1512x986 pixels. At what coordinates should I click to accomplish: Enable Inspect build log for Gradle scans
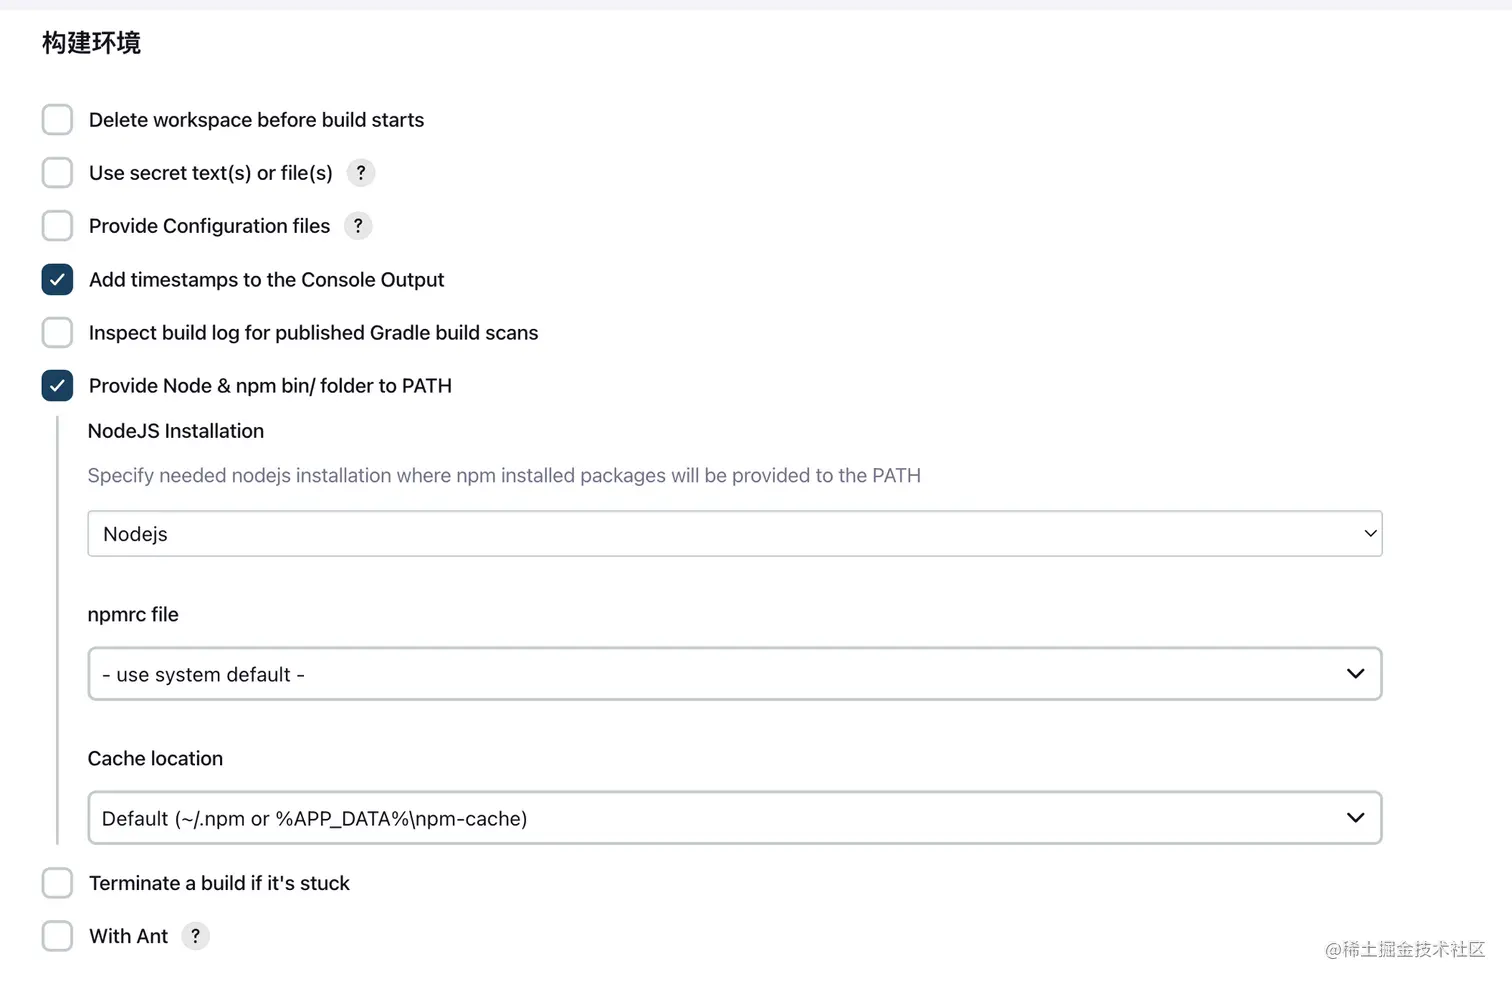click(57, 333)
